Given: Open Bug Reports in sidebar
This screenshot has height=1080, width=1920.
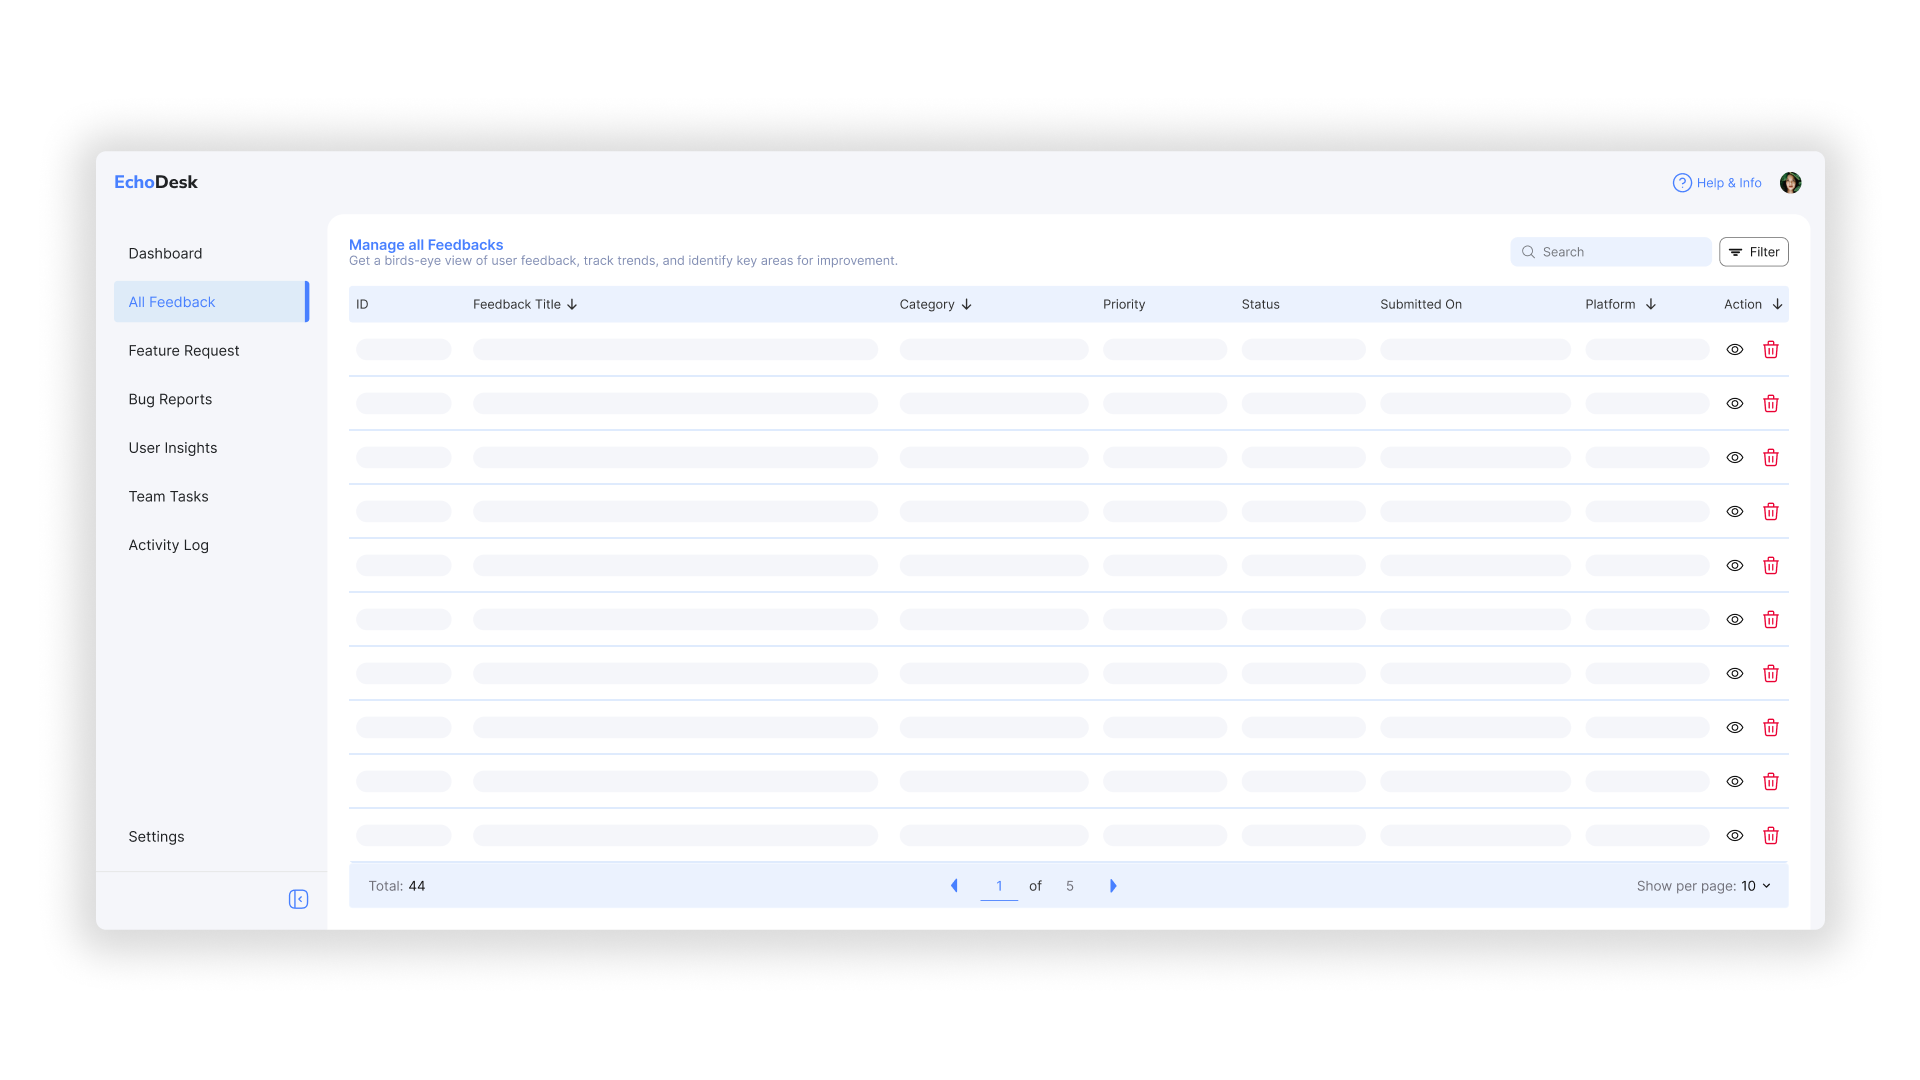Looking at the screenshot, I should coord(170,399).
